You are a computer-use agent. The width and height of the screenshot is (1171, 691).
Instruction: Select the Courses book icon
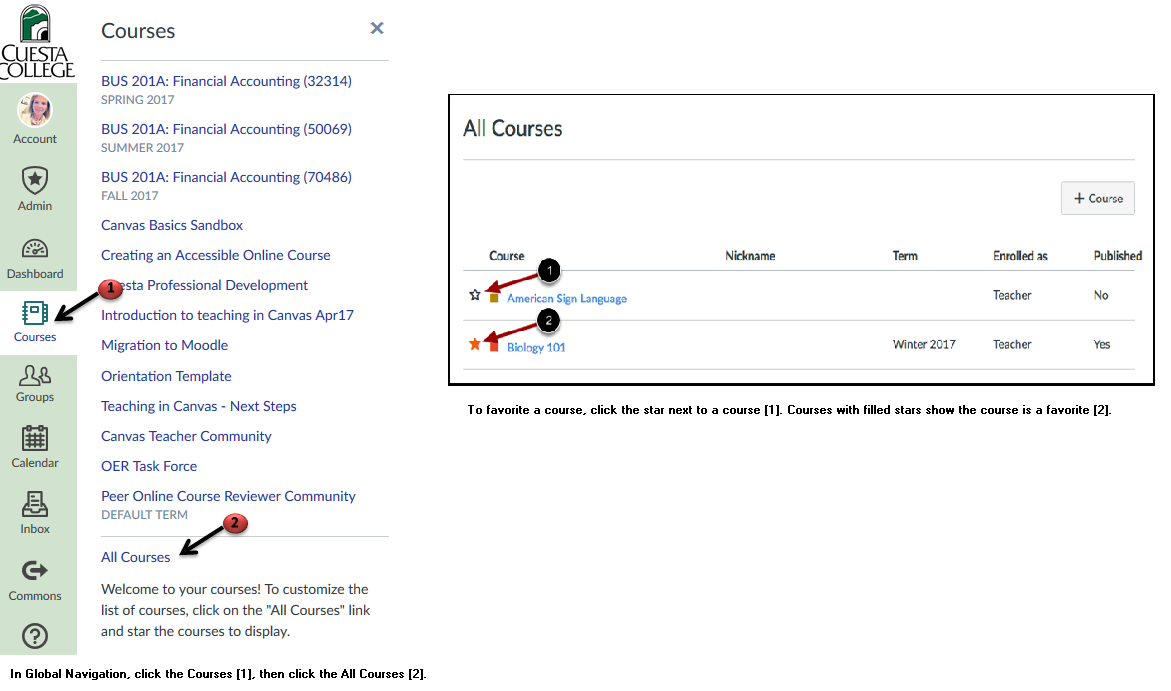click(x=35, y=313)
